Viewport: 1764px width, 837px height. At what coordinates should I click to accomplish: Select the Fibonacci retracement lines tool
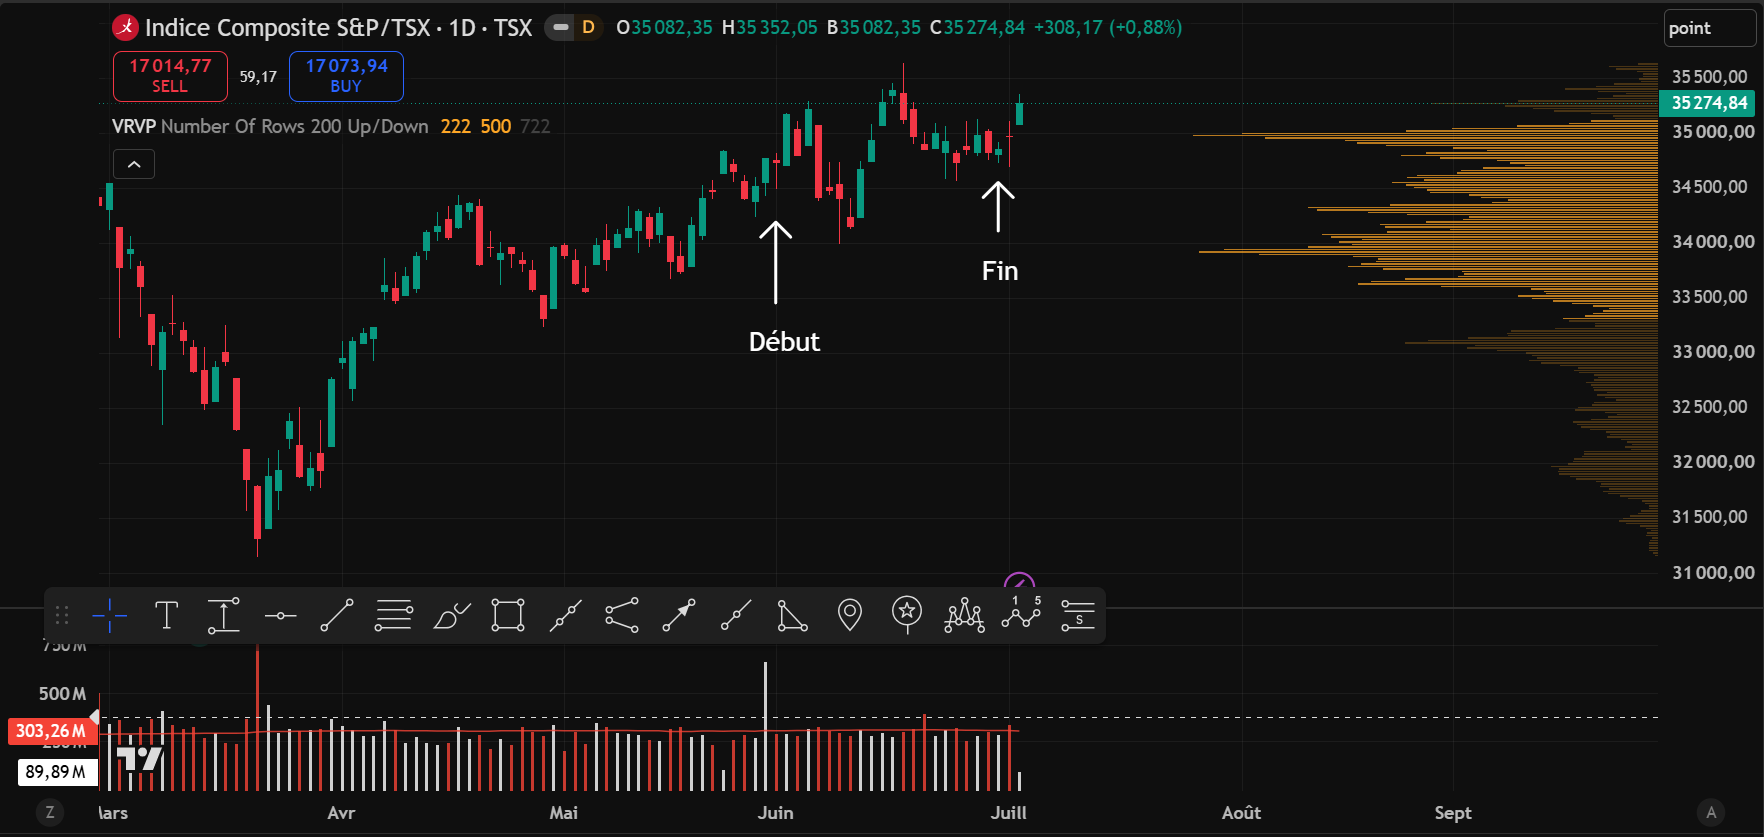pyautogui.click(x=394, y=615)
